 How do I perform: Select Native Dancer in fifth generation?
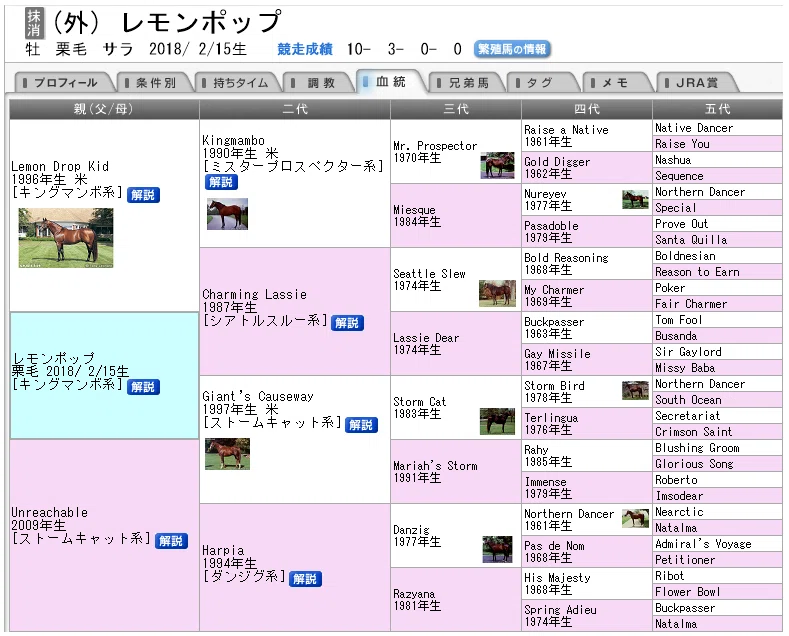[x=718, y=128]
